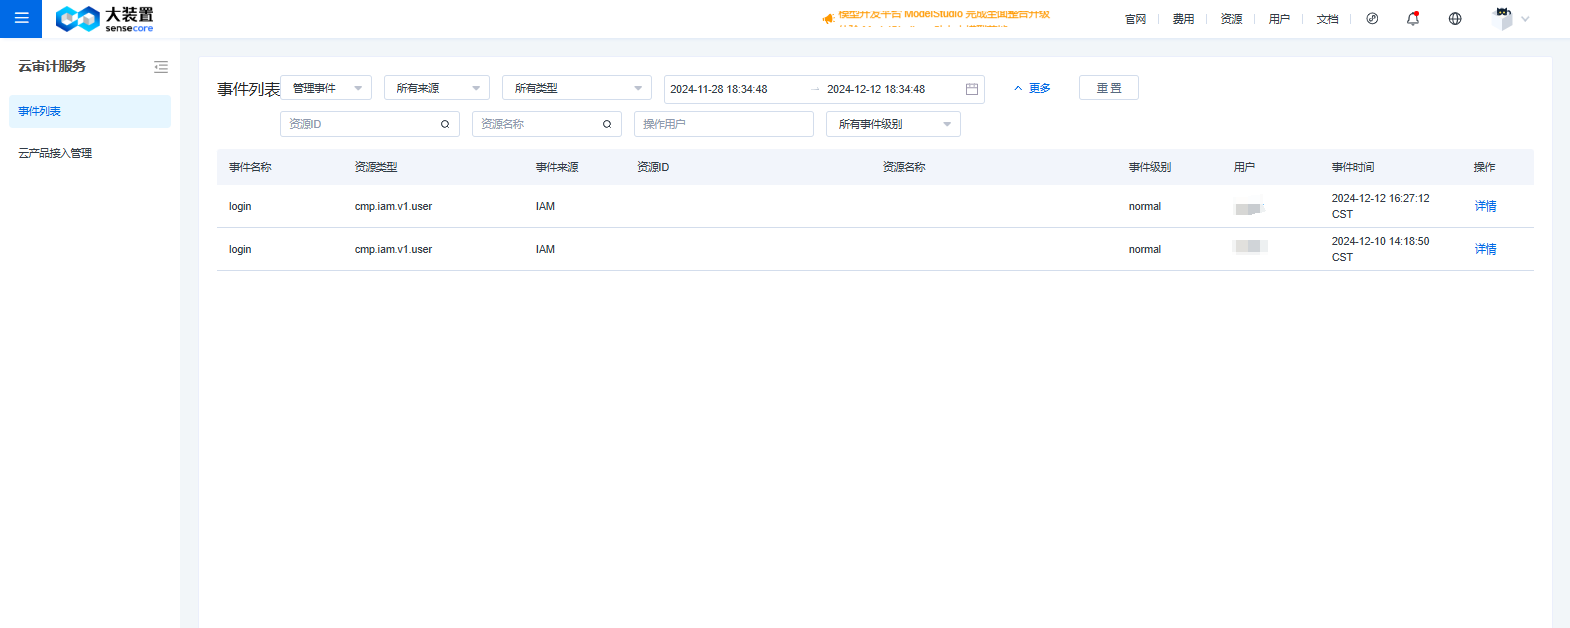Screen dimensions: 1570x628
Task: Select 事件列表 in the sidebar
Action: point(90,111)
